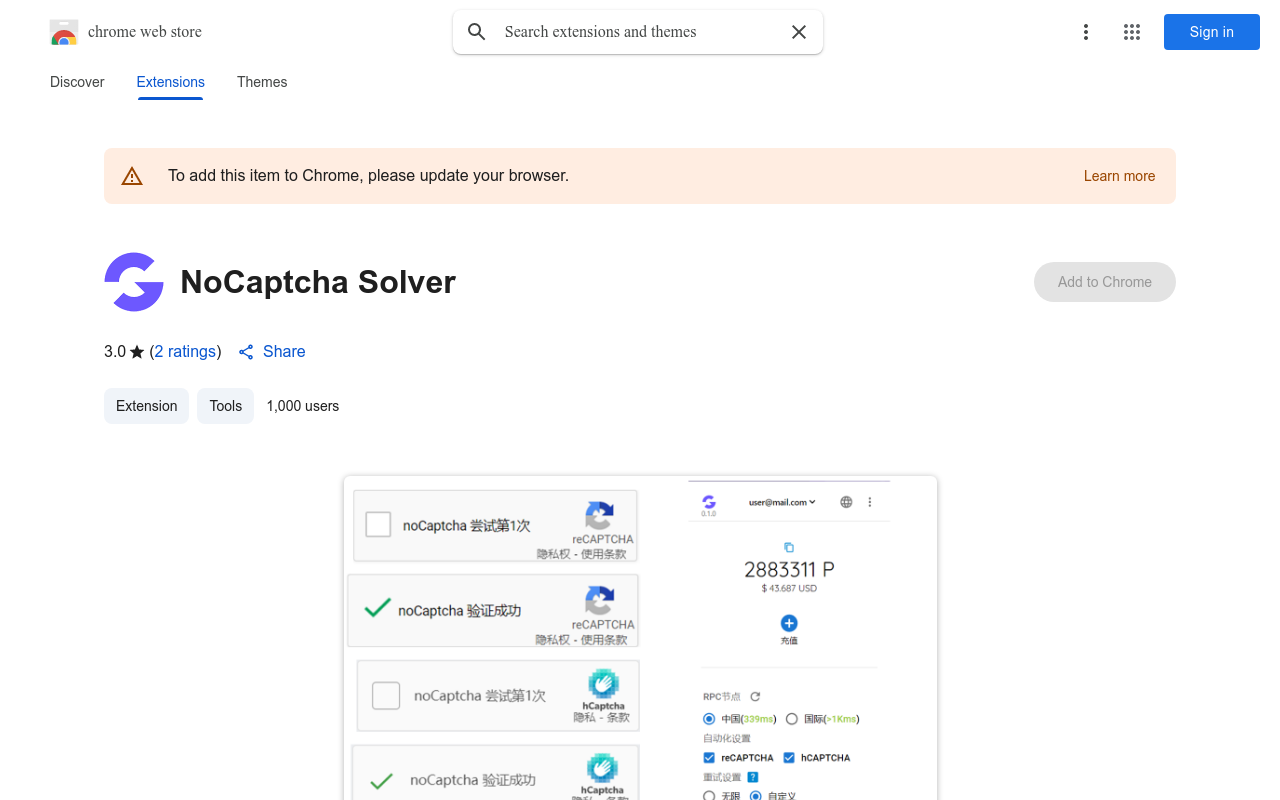
Task: Click the NoCaptcha Solver extension logo
Action: click(133, 282)
